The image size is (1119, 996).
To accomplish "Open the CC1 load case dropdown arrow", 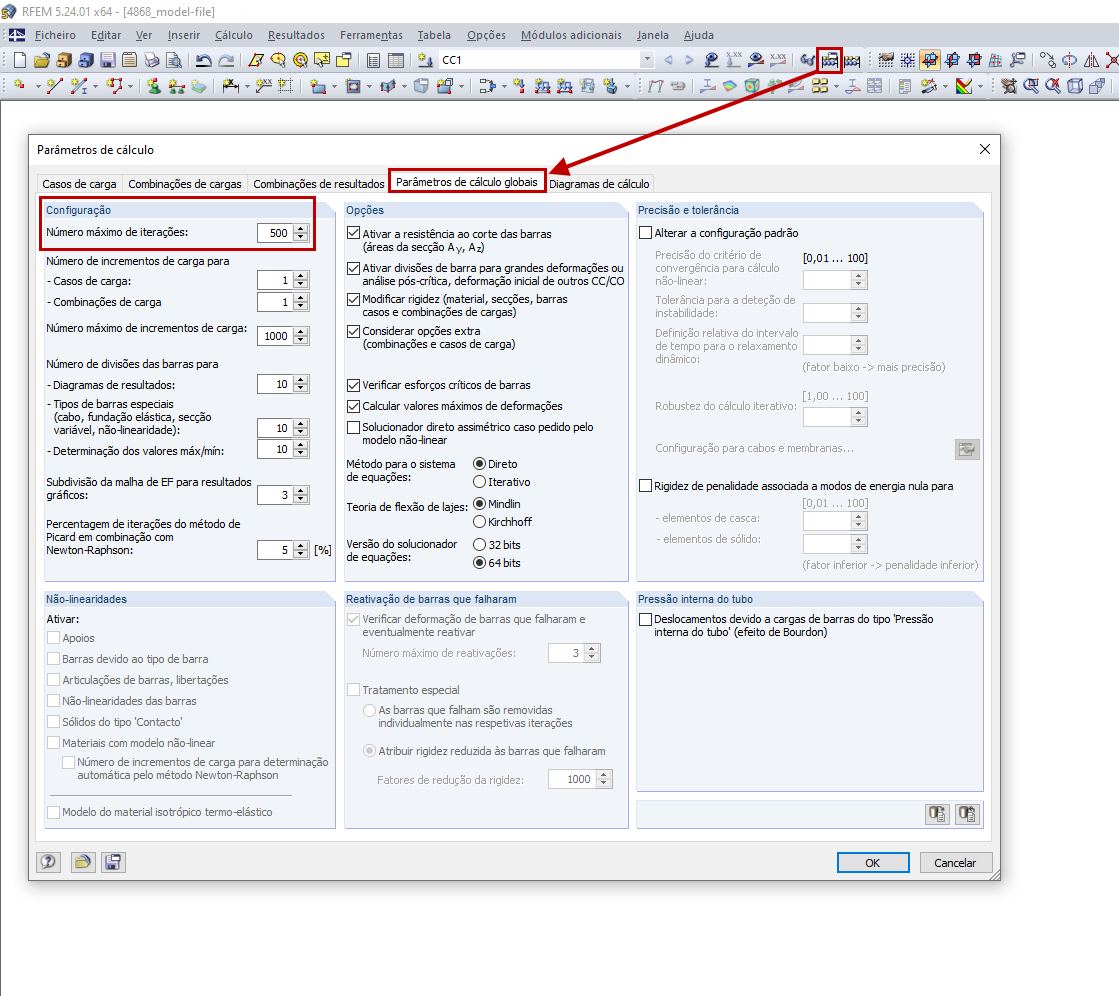I will (647, 60).
